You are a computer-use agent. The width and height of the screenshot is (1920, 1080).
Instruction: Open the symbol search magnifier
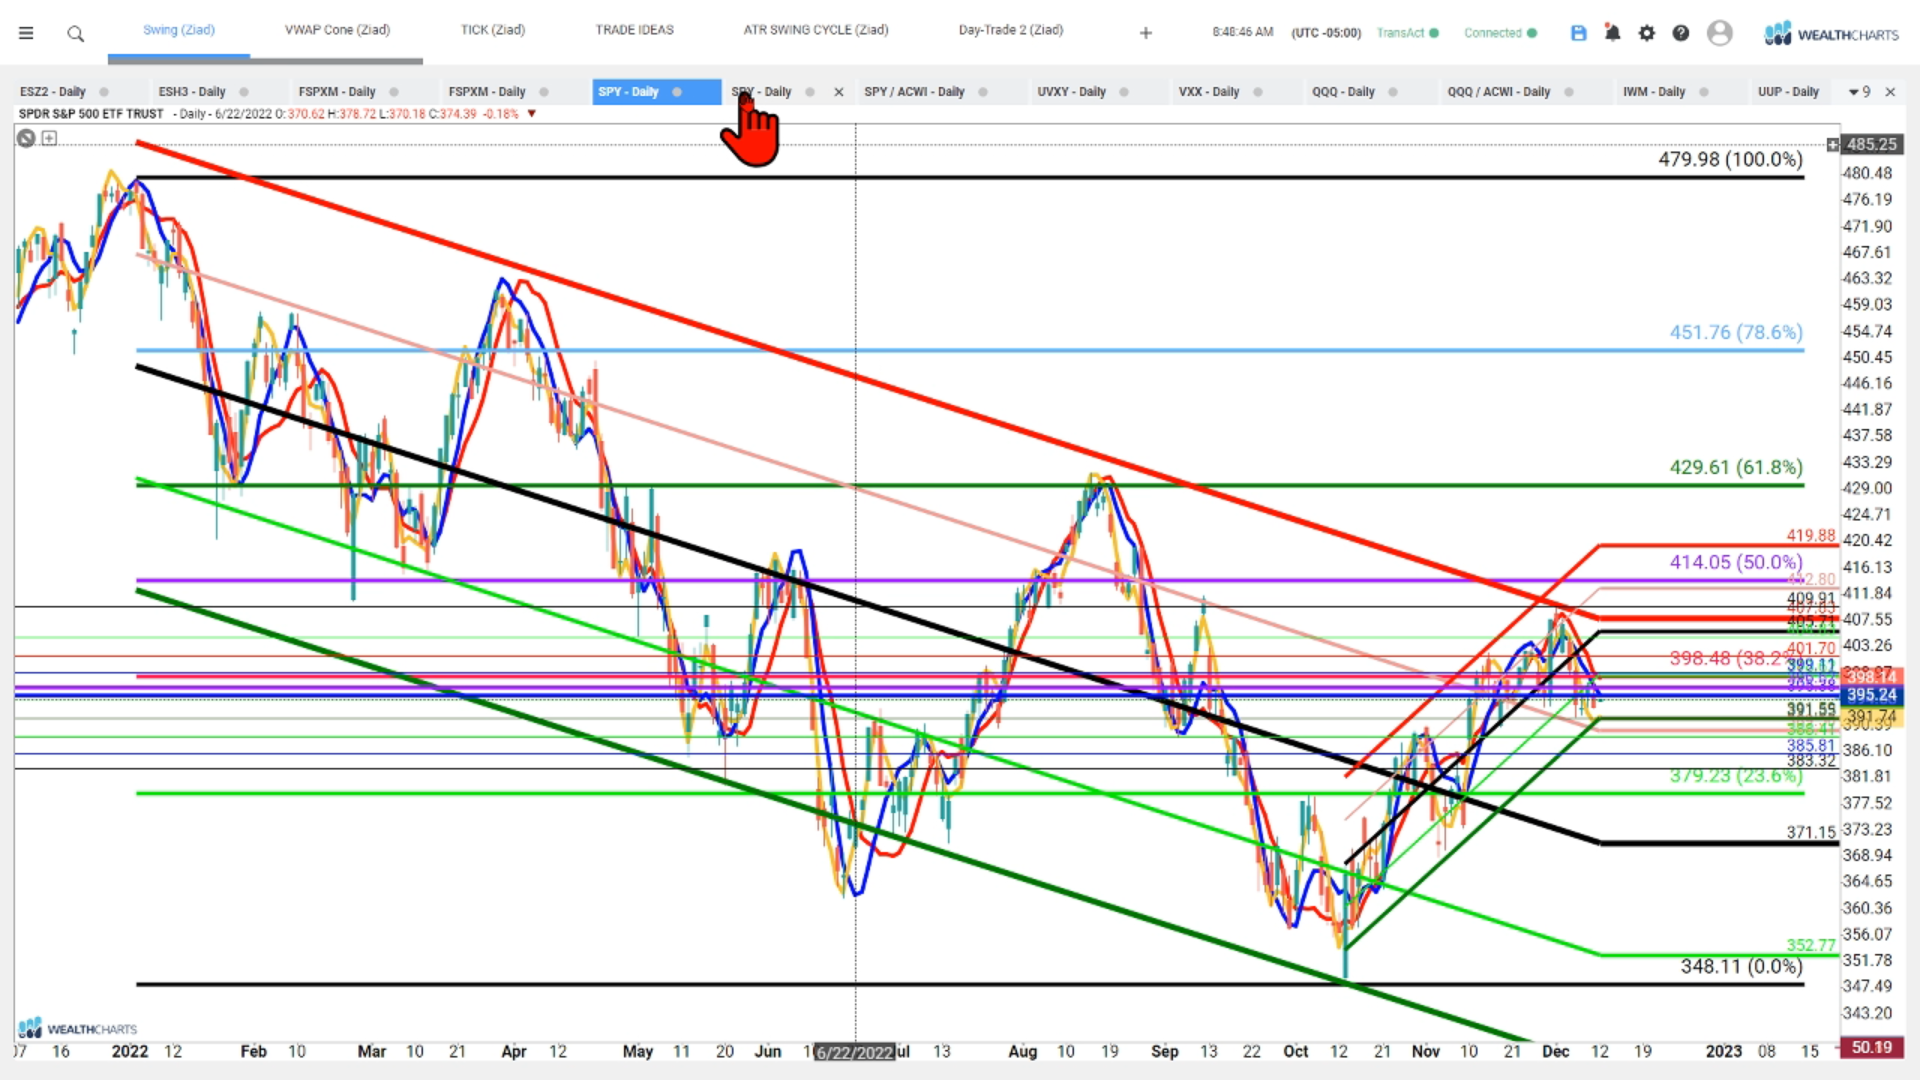[x=75, y=34]
